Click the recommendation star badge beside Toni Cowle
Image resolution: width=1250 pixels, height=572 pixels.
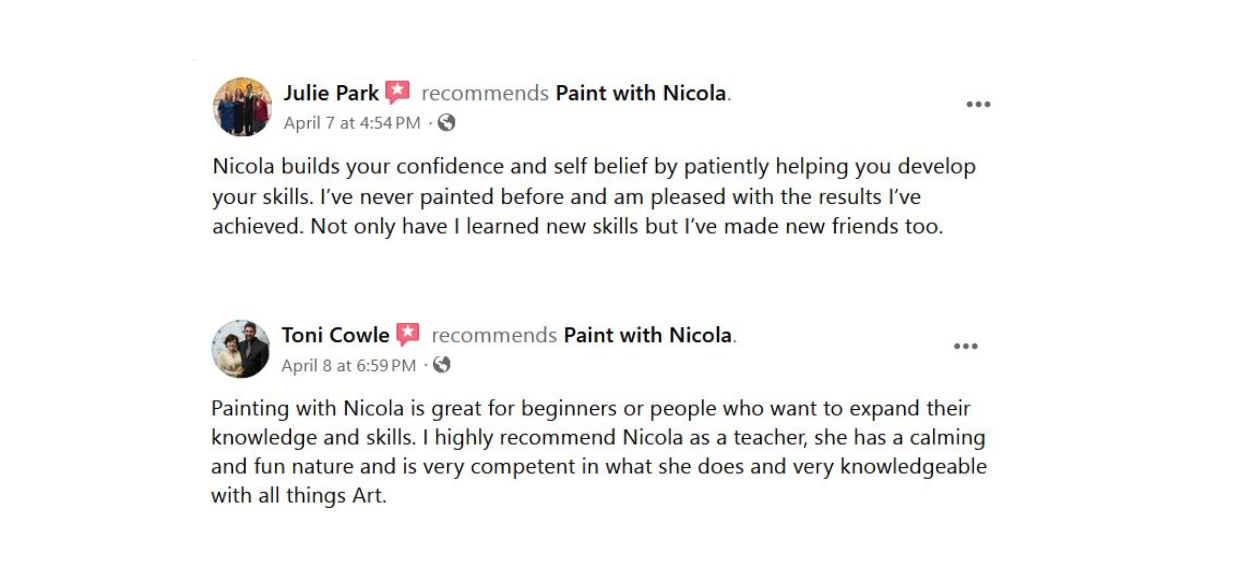tap(408, 335)
